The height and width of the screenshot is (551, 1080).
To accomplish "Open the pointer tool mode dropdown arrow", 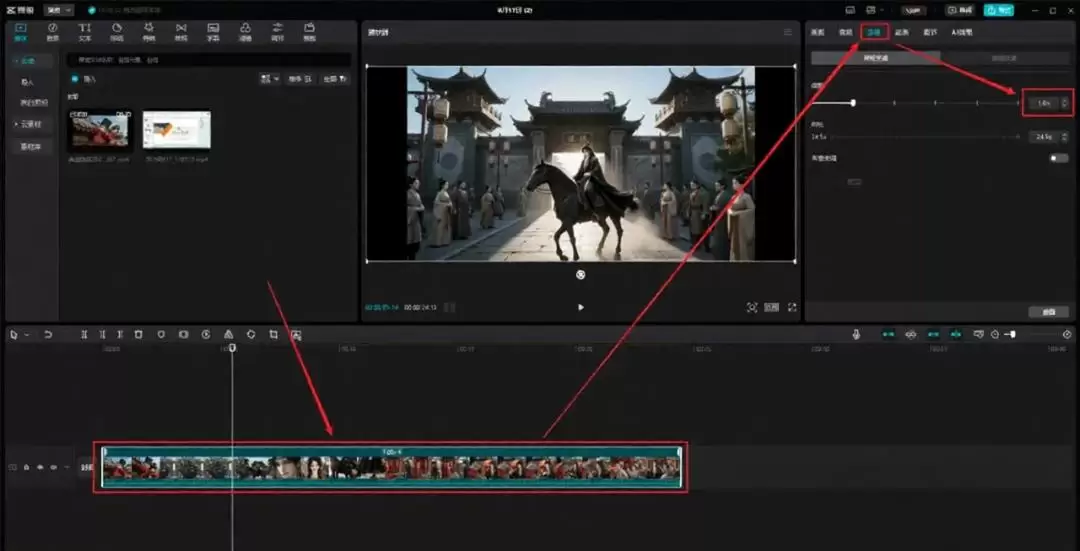I will 27,335.
